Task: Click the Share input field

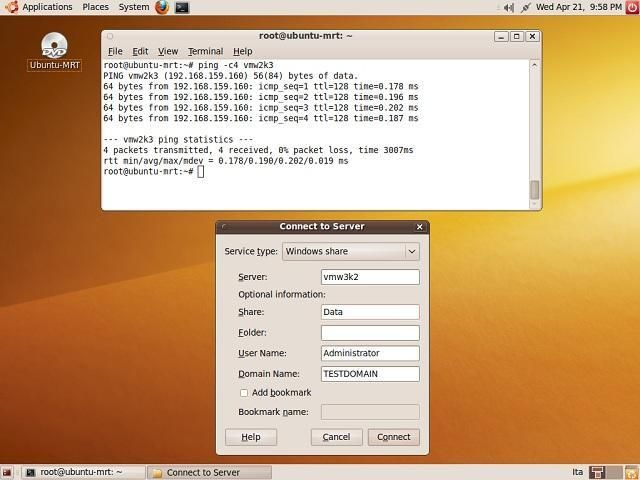Action: pyautogui.click(x=369, y=312)
